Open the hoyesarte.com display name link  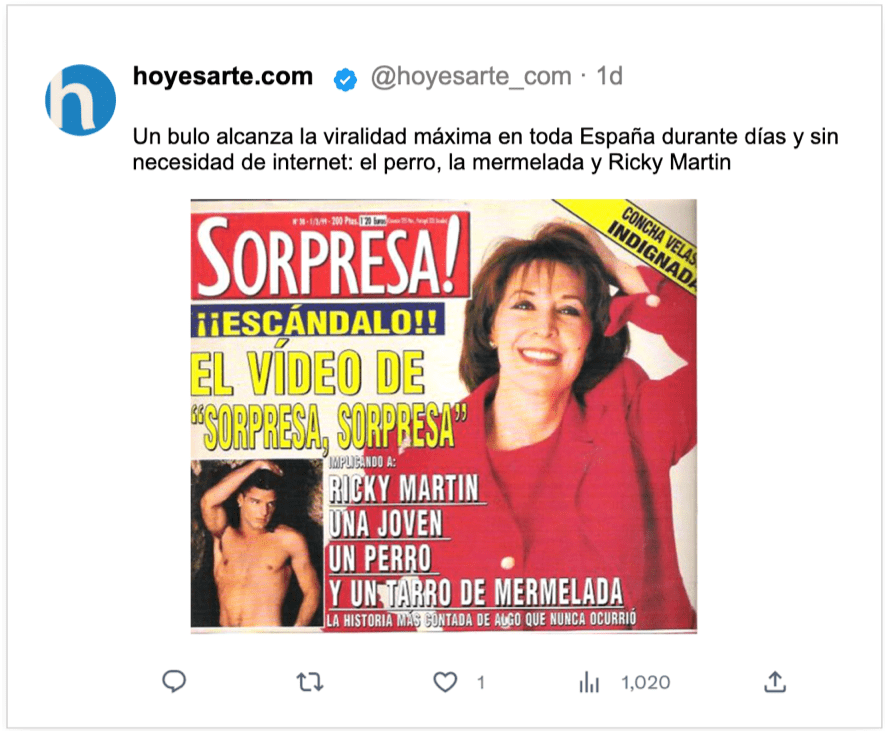(x=222, y=76)
